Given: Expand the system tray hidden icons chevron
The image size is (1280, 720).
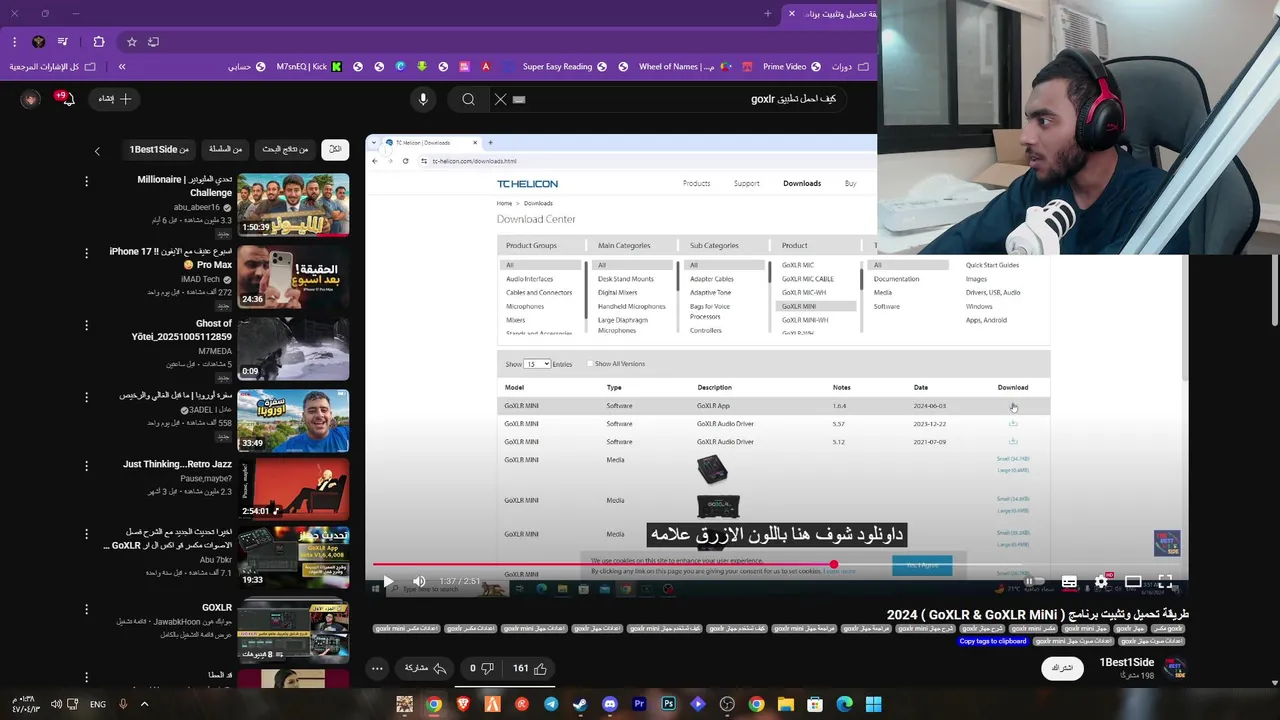Looking at the screenshot, I should [144, 704].
